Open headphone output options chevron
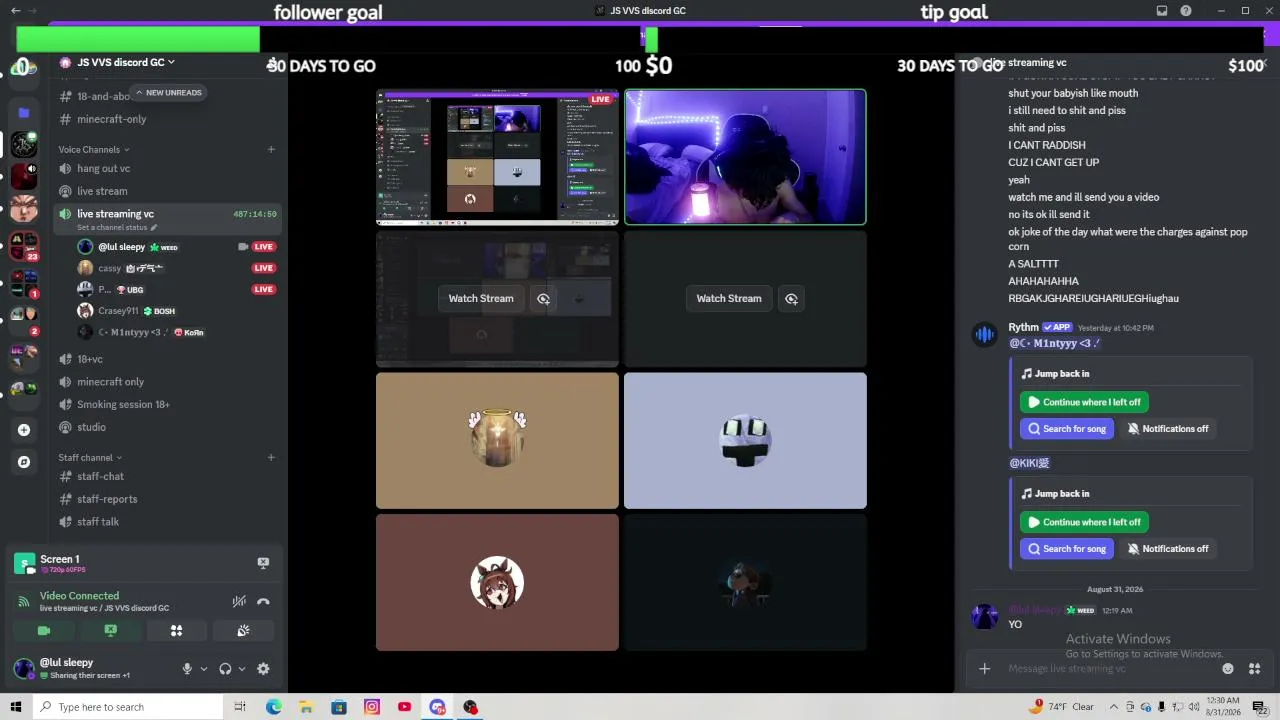1280x720 pixels. tap(242, 669)
